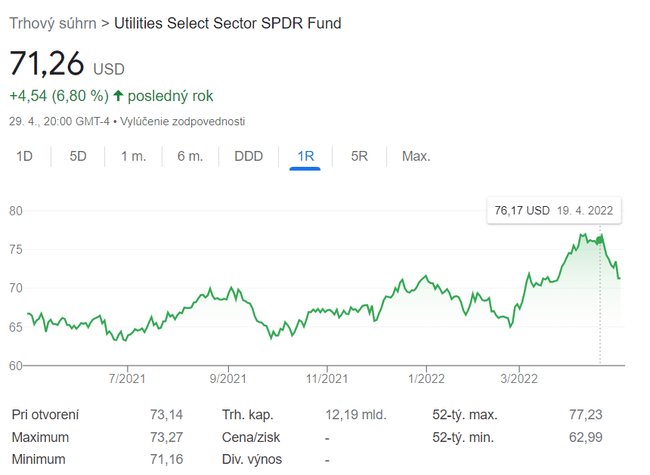Screen dimensions: 650x475
Task: Click the green upward arrow icon
Action: click(x=118, y=96)
